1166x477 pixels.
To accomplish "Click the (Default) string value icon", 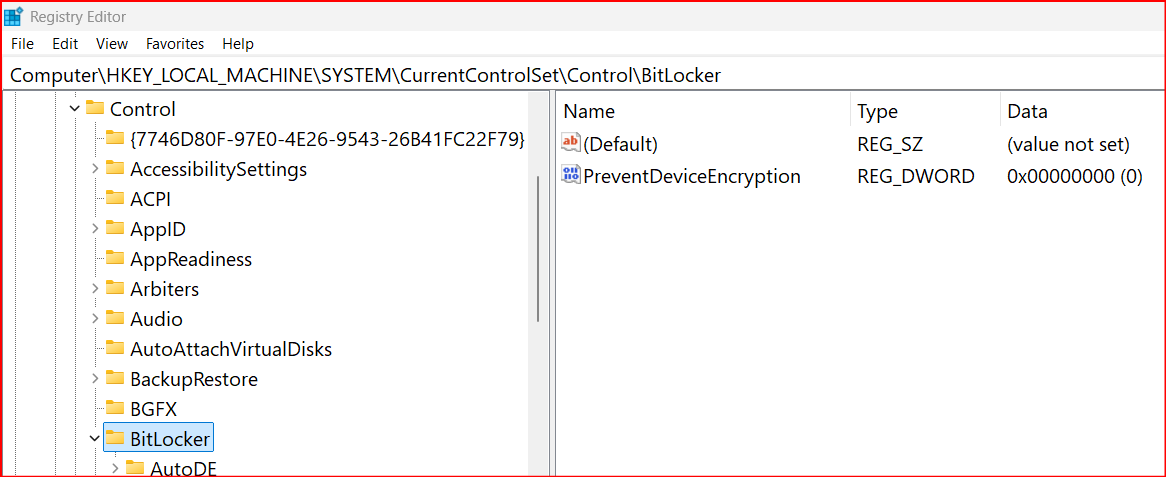I will (571, 144).
